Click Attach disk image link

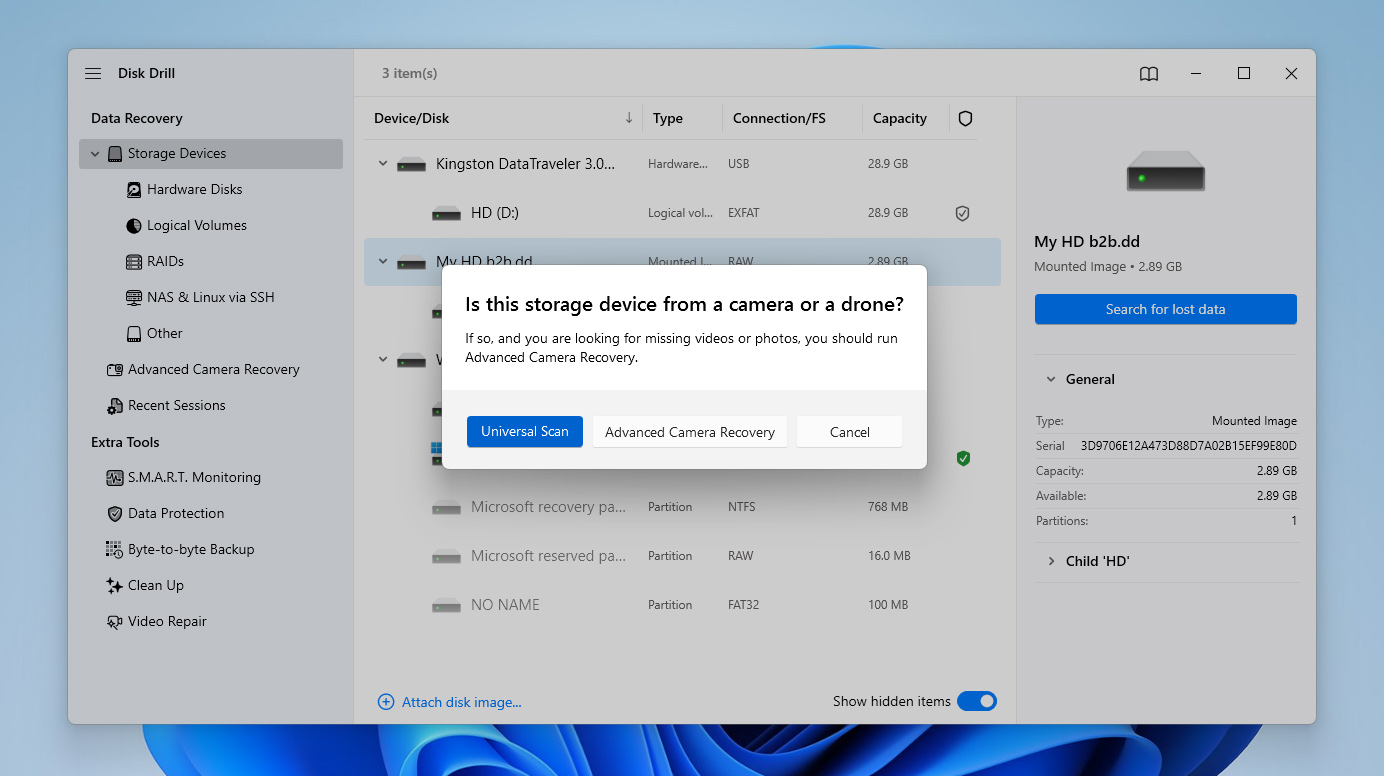[462, 702]
